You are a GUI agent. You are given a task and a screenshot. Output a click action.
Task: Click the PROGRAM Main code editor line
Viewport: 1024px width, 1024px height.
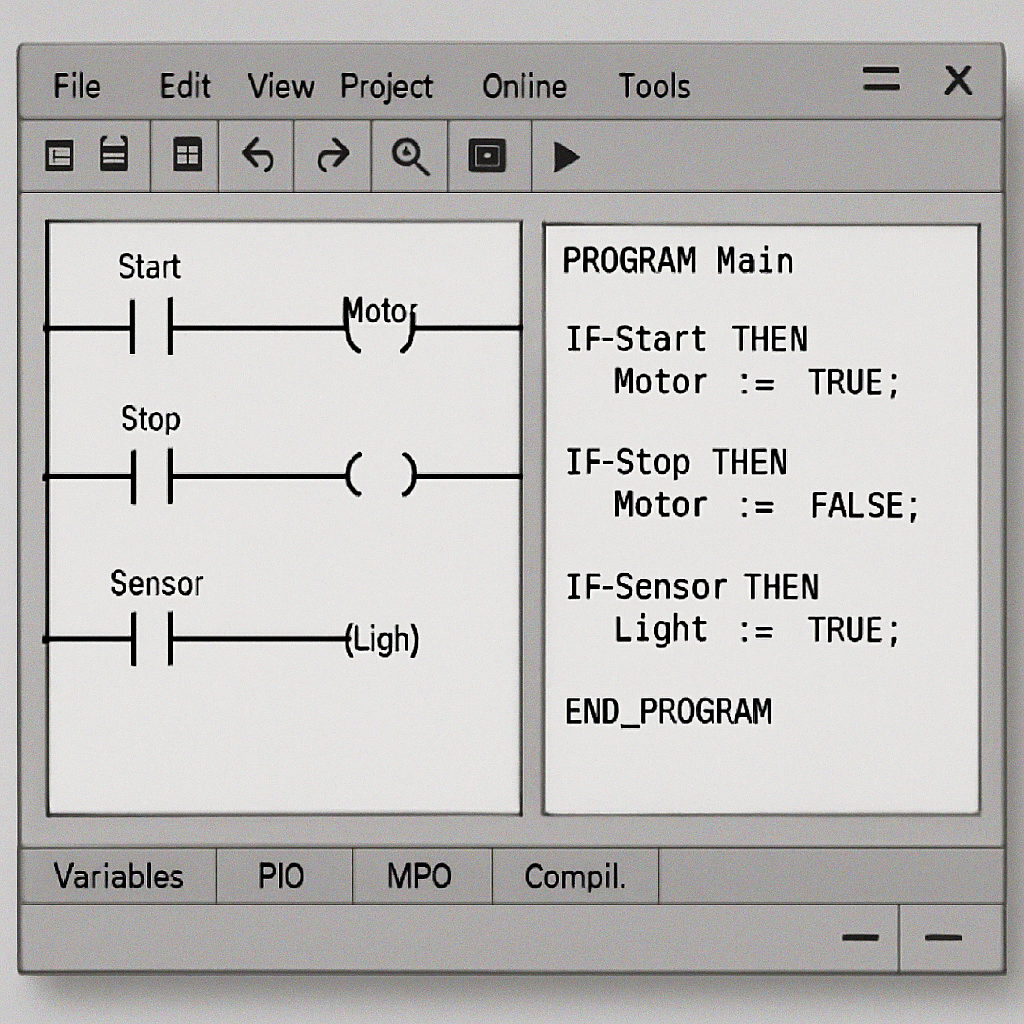(679, 262)
